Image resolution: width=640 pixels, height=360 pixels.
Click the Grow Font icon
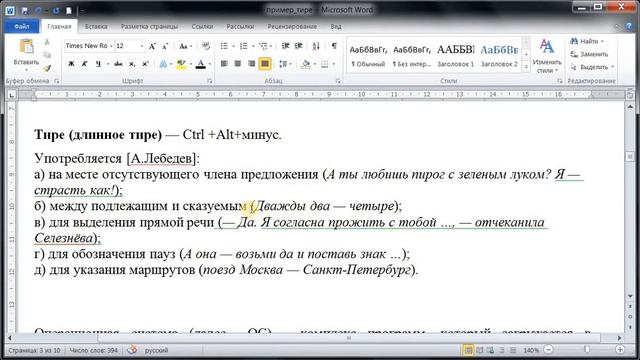tap(152, 46)
